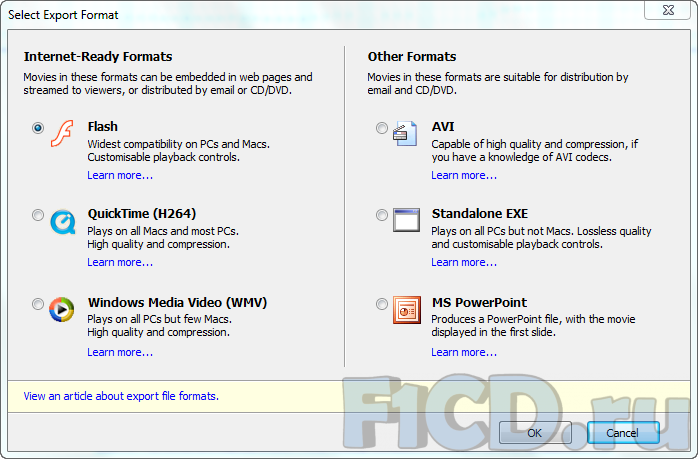Screen dimensions: 698x459
Task: Open Learn more link under MS PowerPoint
Action: coord(464,353)
